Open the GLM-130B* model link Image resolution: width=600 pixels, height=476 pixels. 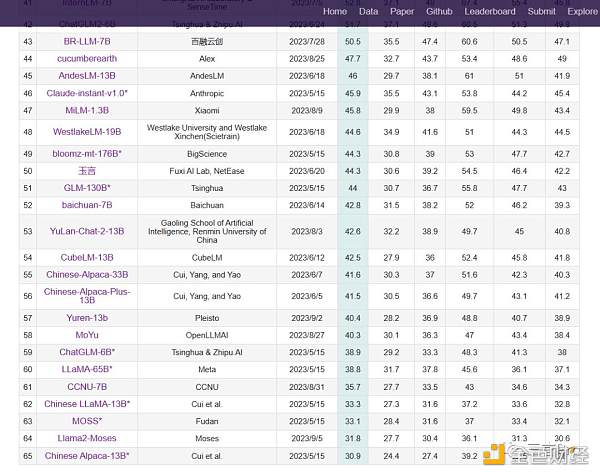tap(87, 188)
